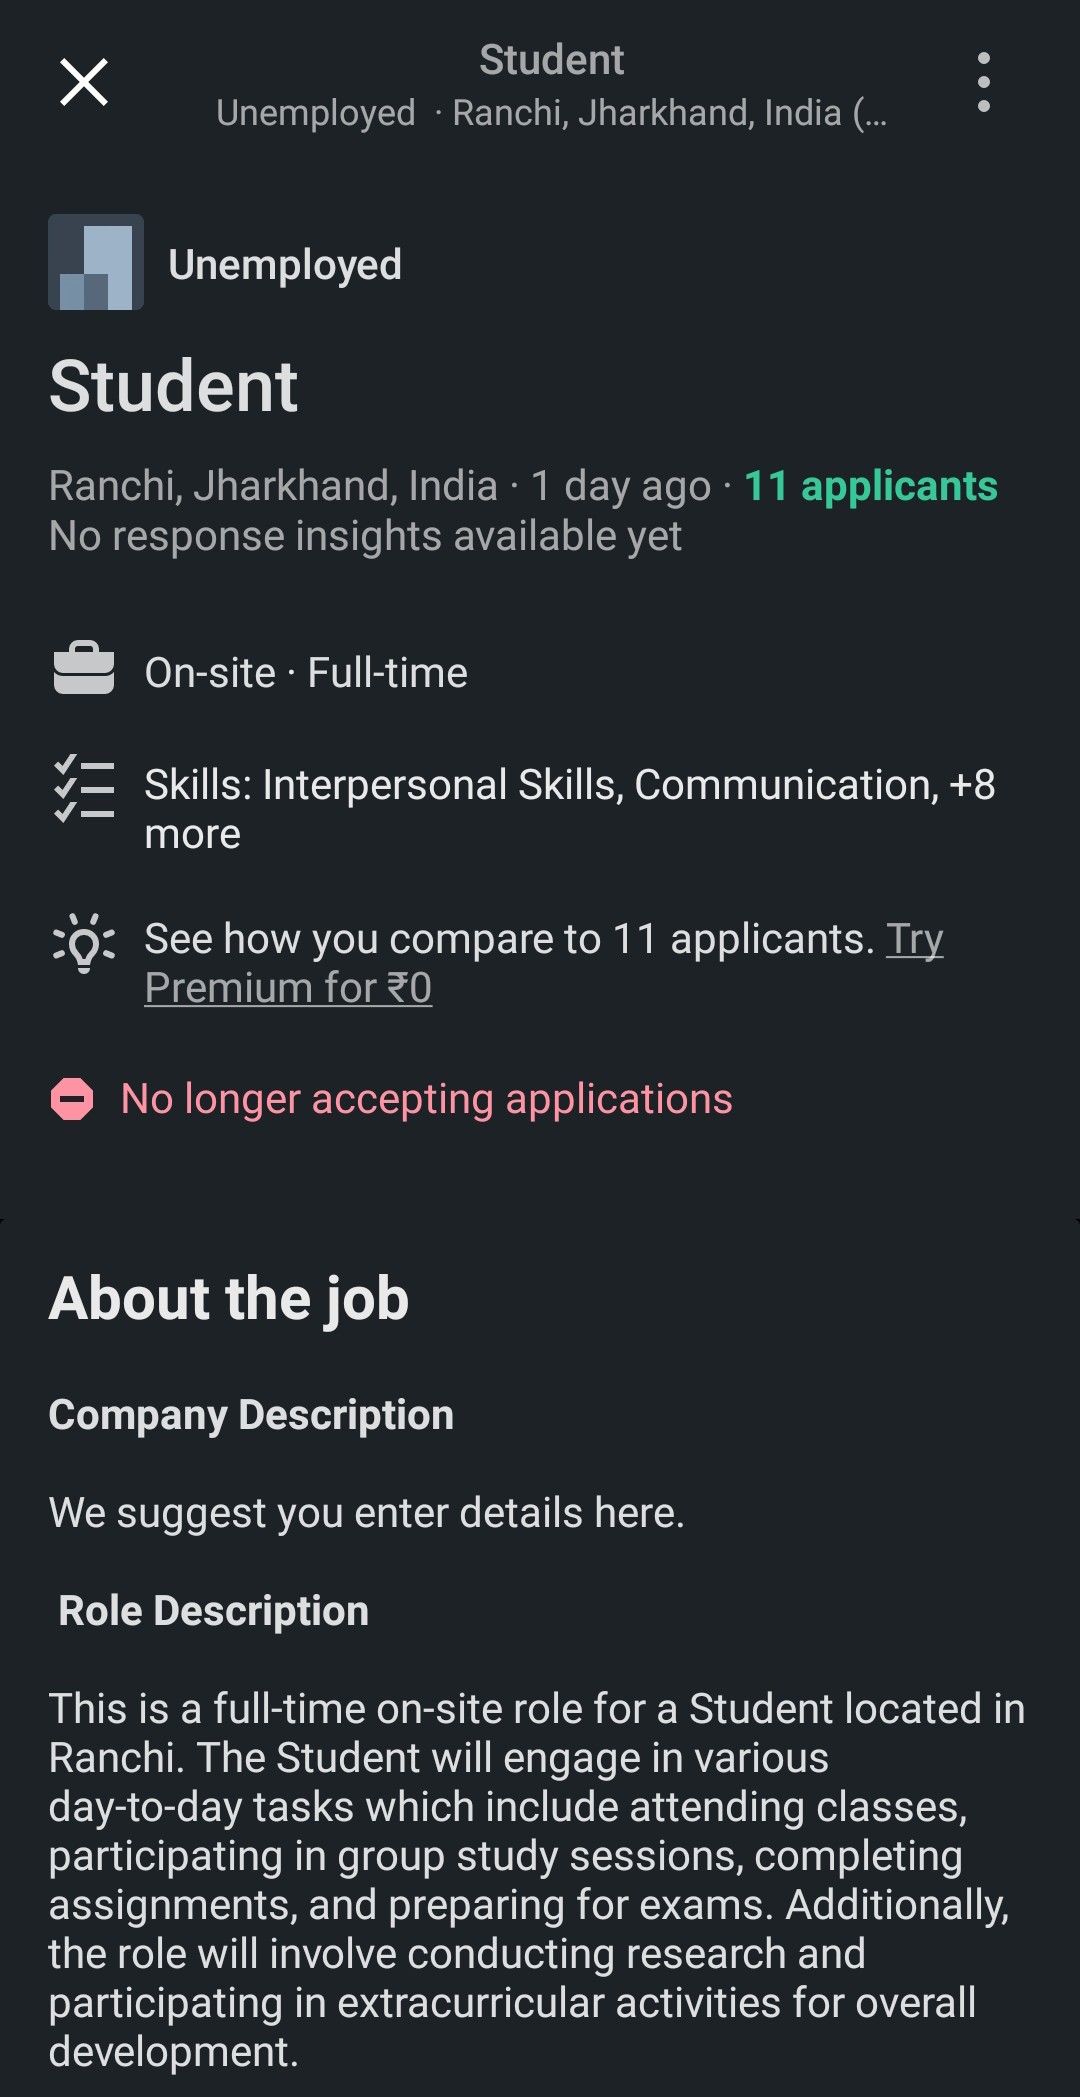Tap the Role Description subheading
1080x2097 pixels.
214,1611
